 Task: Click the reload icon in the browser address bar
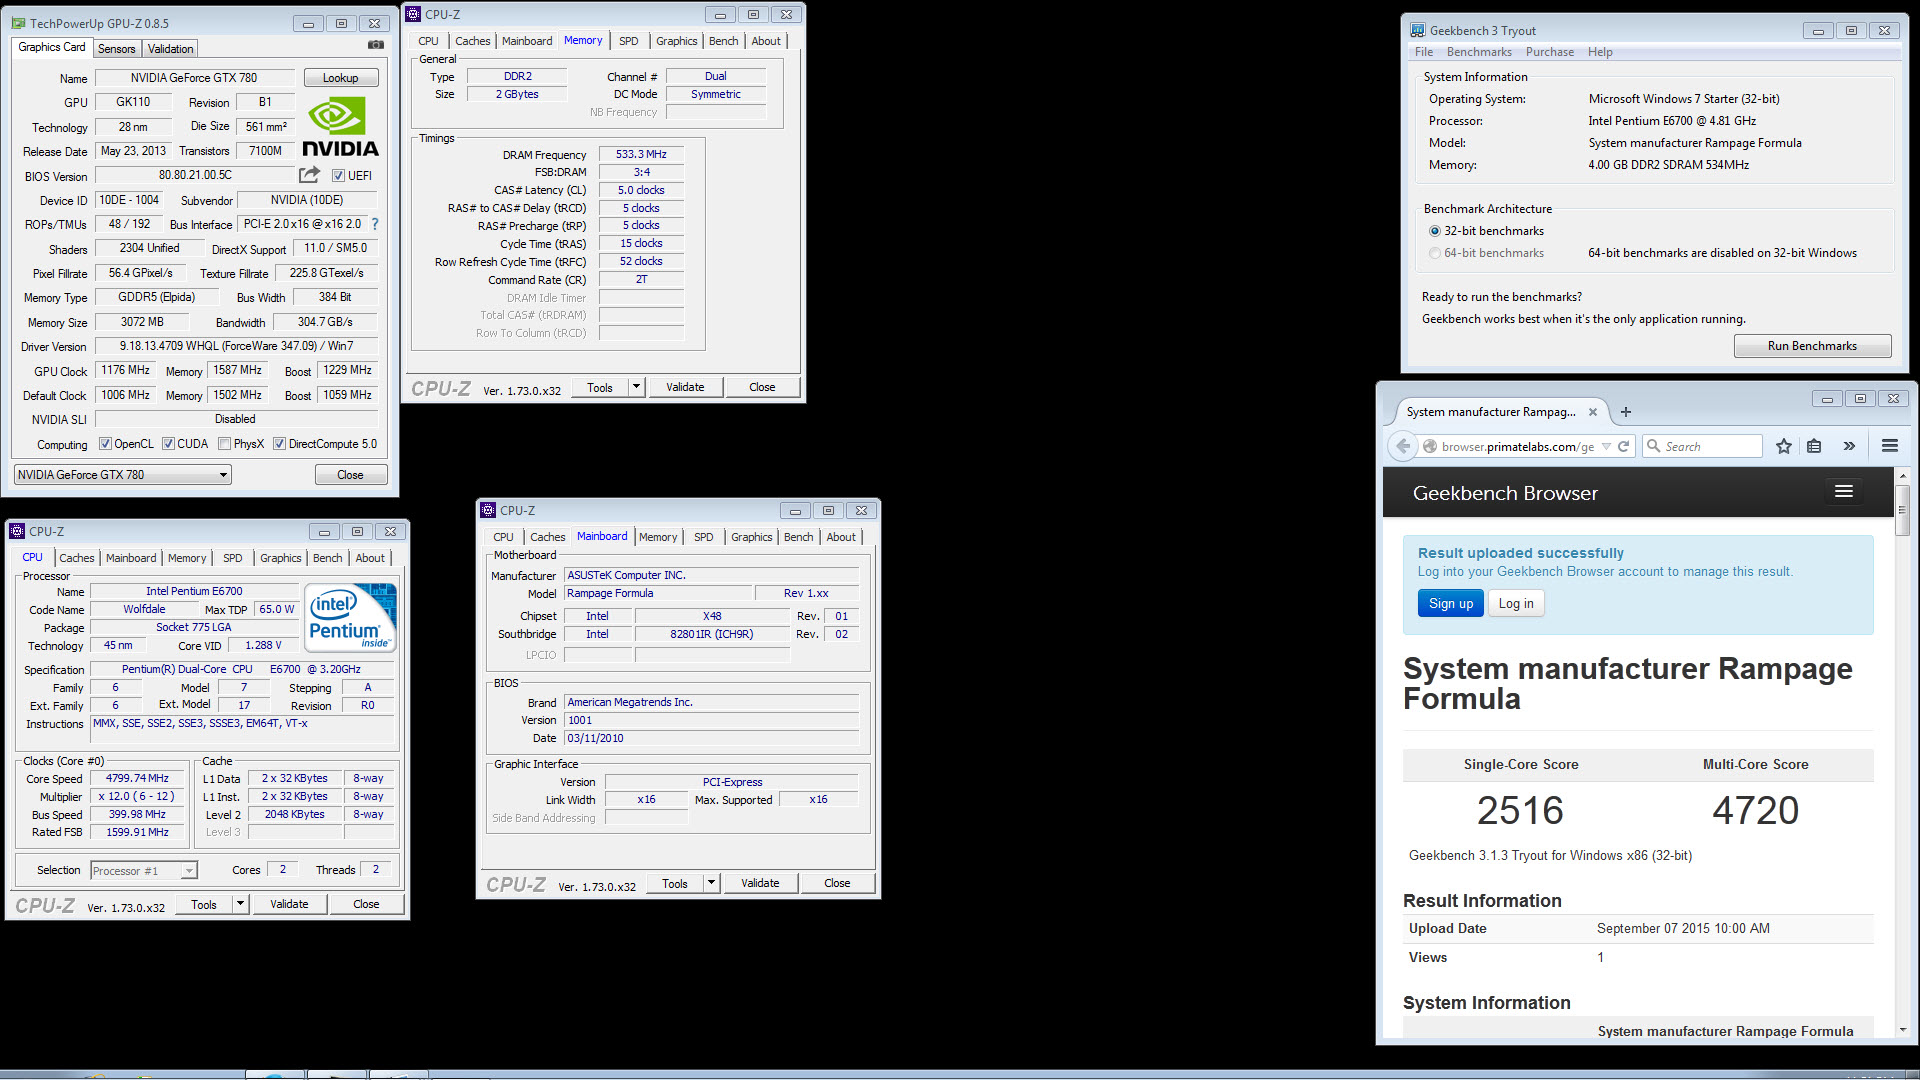(1623, 447)
